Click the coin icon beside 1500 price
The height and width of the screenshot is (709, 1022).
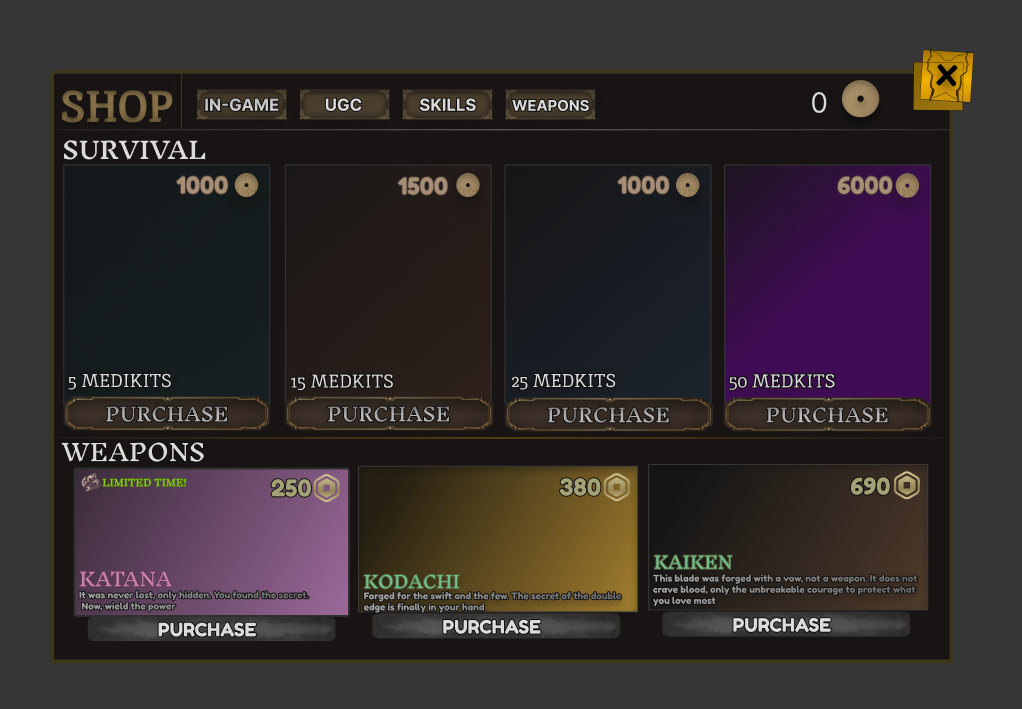tap(468, 185)
